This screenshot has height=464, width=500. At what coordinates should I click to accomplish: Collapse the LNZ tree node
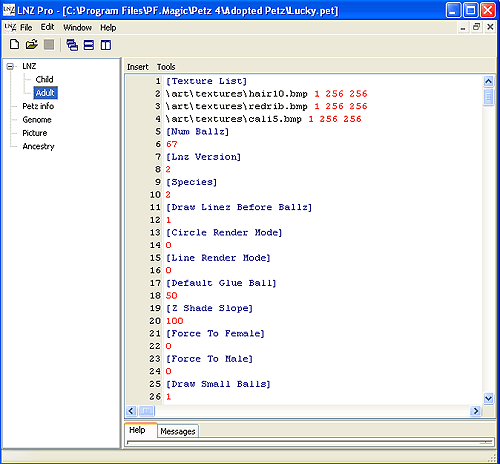pos(10,66)
